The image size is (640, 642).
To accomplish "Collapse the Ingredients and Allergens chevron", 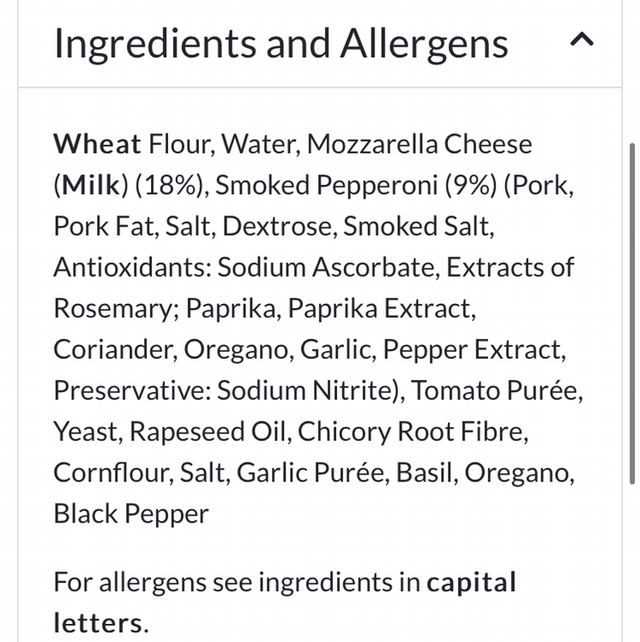I will pyautogui.click(x=581, y=40).
